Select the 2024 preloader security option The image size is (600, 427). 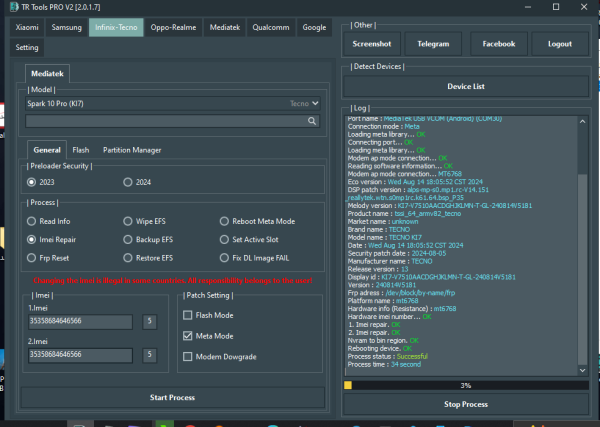tap(127, 182)
